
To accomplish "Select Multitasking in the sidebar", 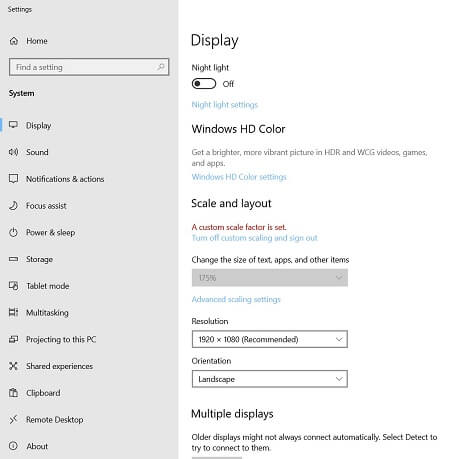I will click(x=47, y=313).
